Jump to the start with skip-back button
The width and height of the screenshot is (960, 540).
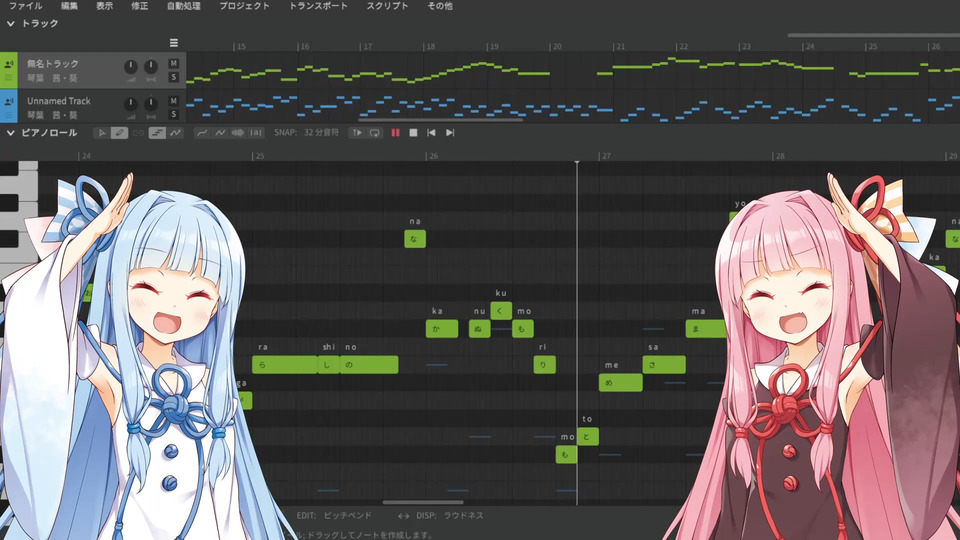pyautogui.click(x=431, y=133)
